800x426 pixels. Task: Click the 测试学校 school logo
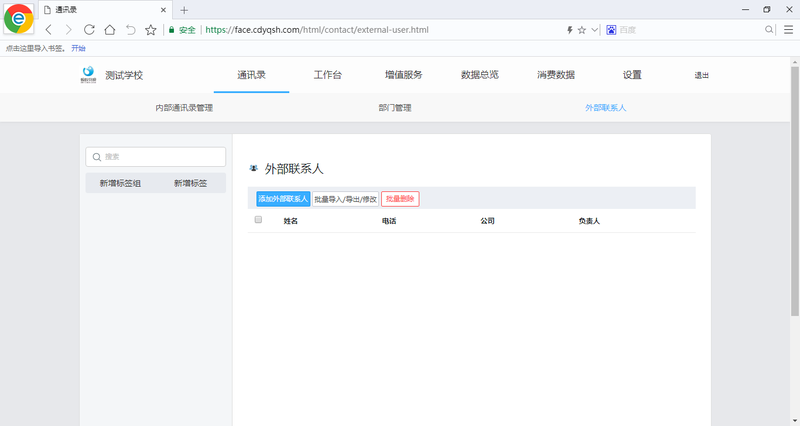pos(88,74)
